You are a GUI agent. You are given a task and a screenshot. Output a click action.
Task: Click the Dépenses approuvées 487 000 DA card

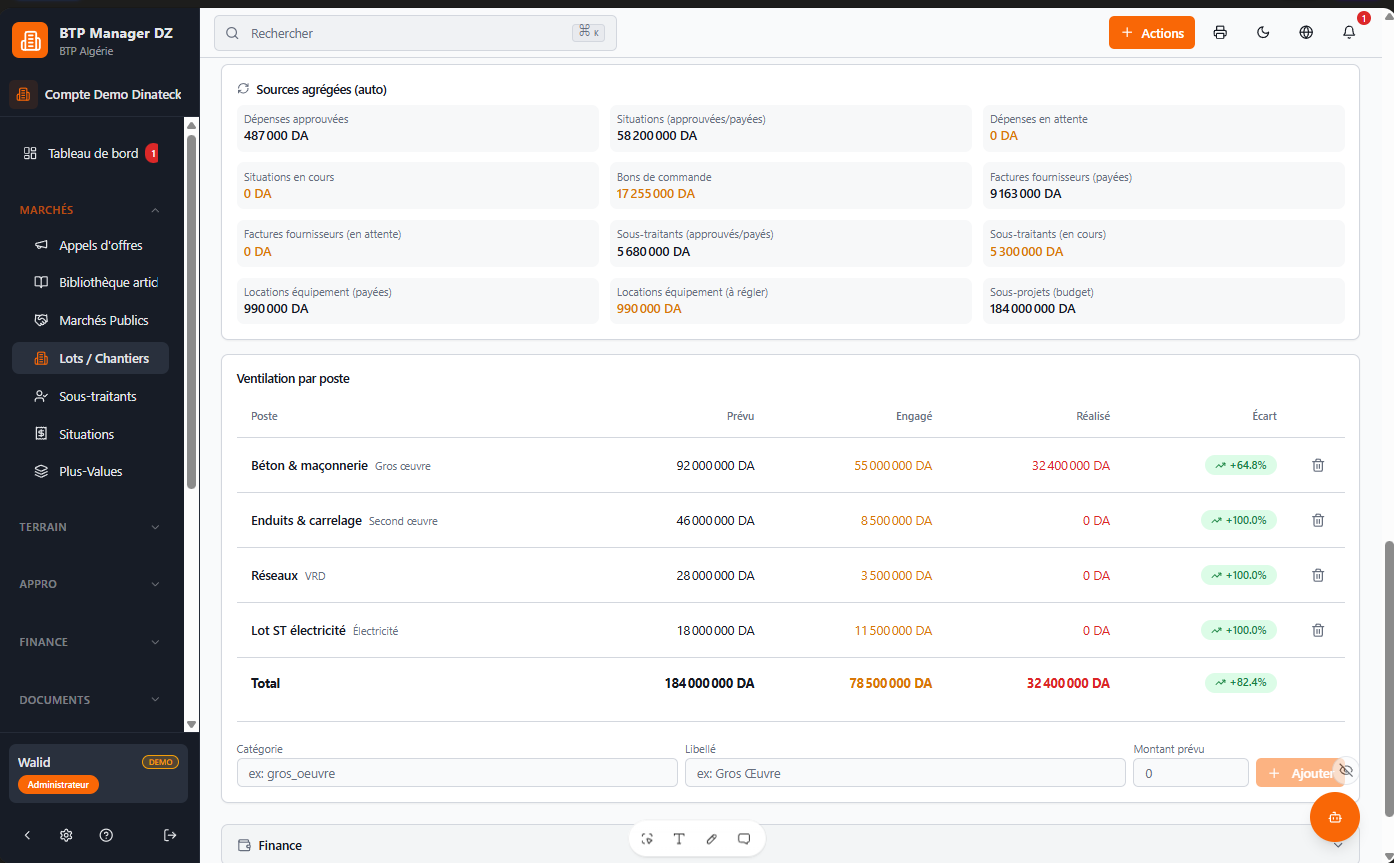click(x=418, y=128)
